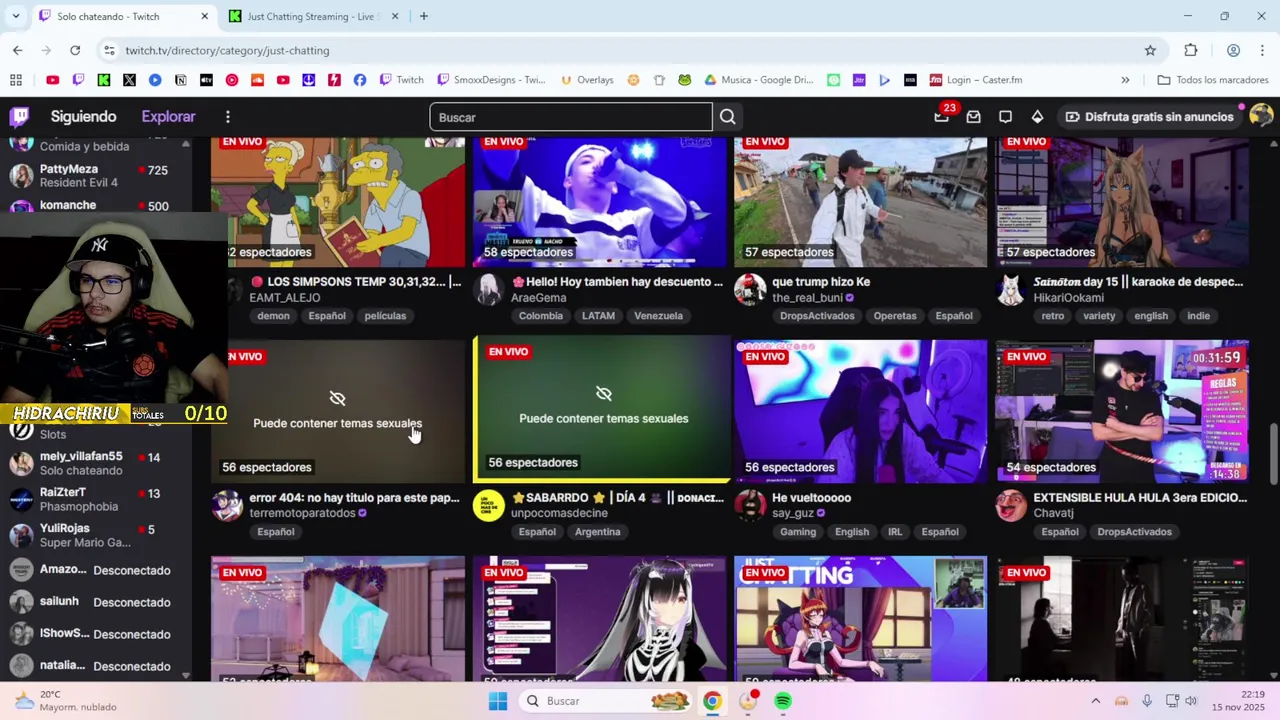
Task: Open the Twitch bookmark
Action: click(401, 80)
